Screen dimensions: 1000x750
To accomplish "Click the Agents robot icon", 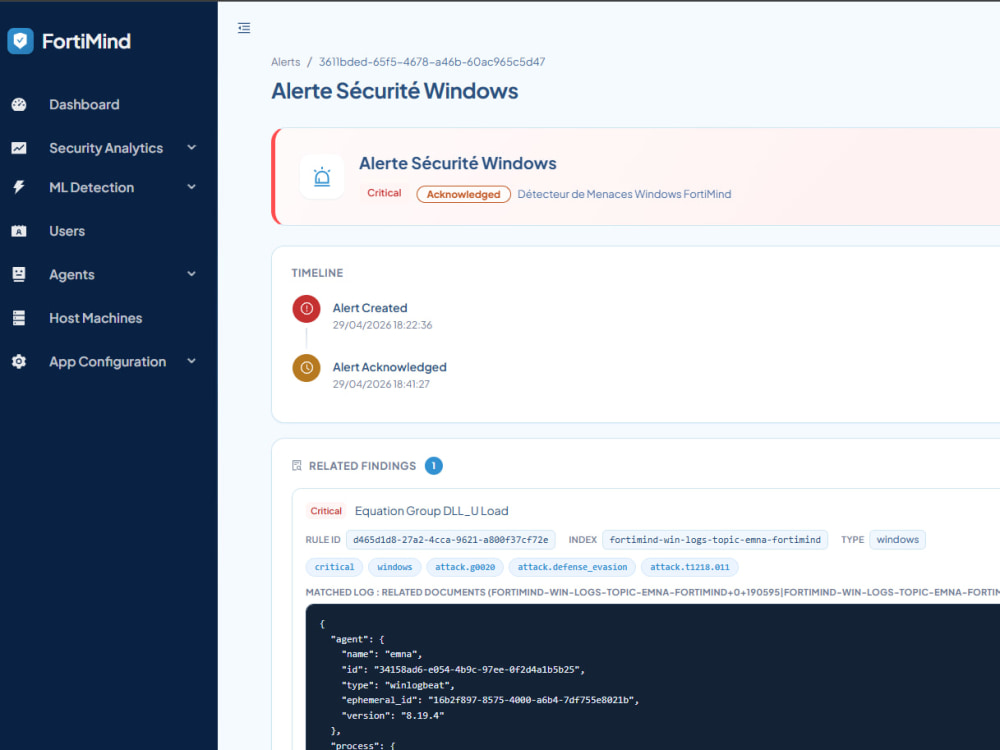I will 19,274.
